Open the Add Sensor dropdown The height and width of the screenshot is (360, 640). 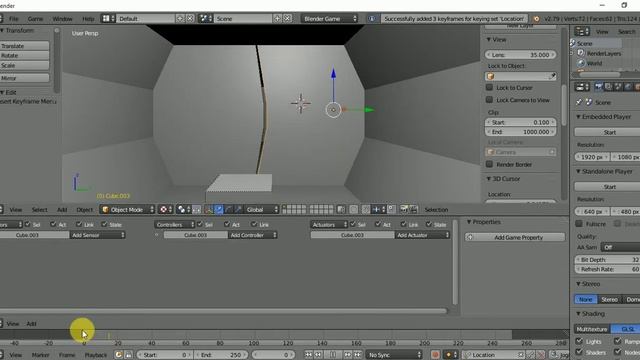click(x=98, y=235)
